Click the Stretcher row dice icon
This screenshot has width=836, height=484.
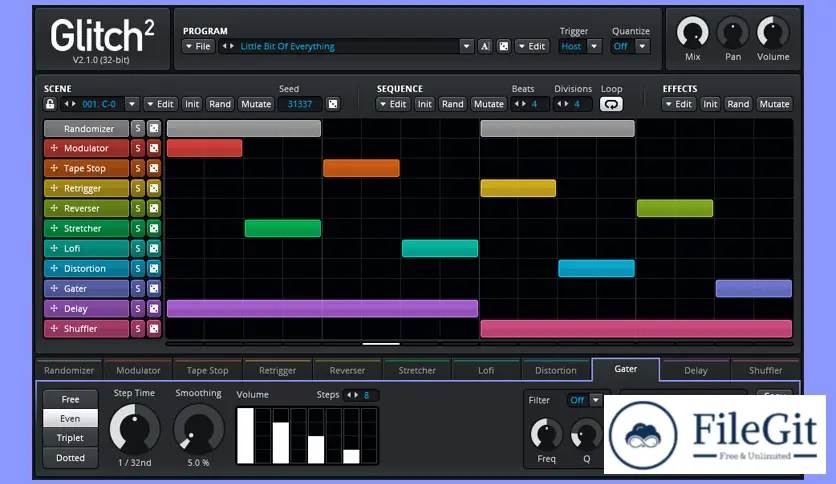[154, 229]
